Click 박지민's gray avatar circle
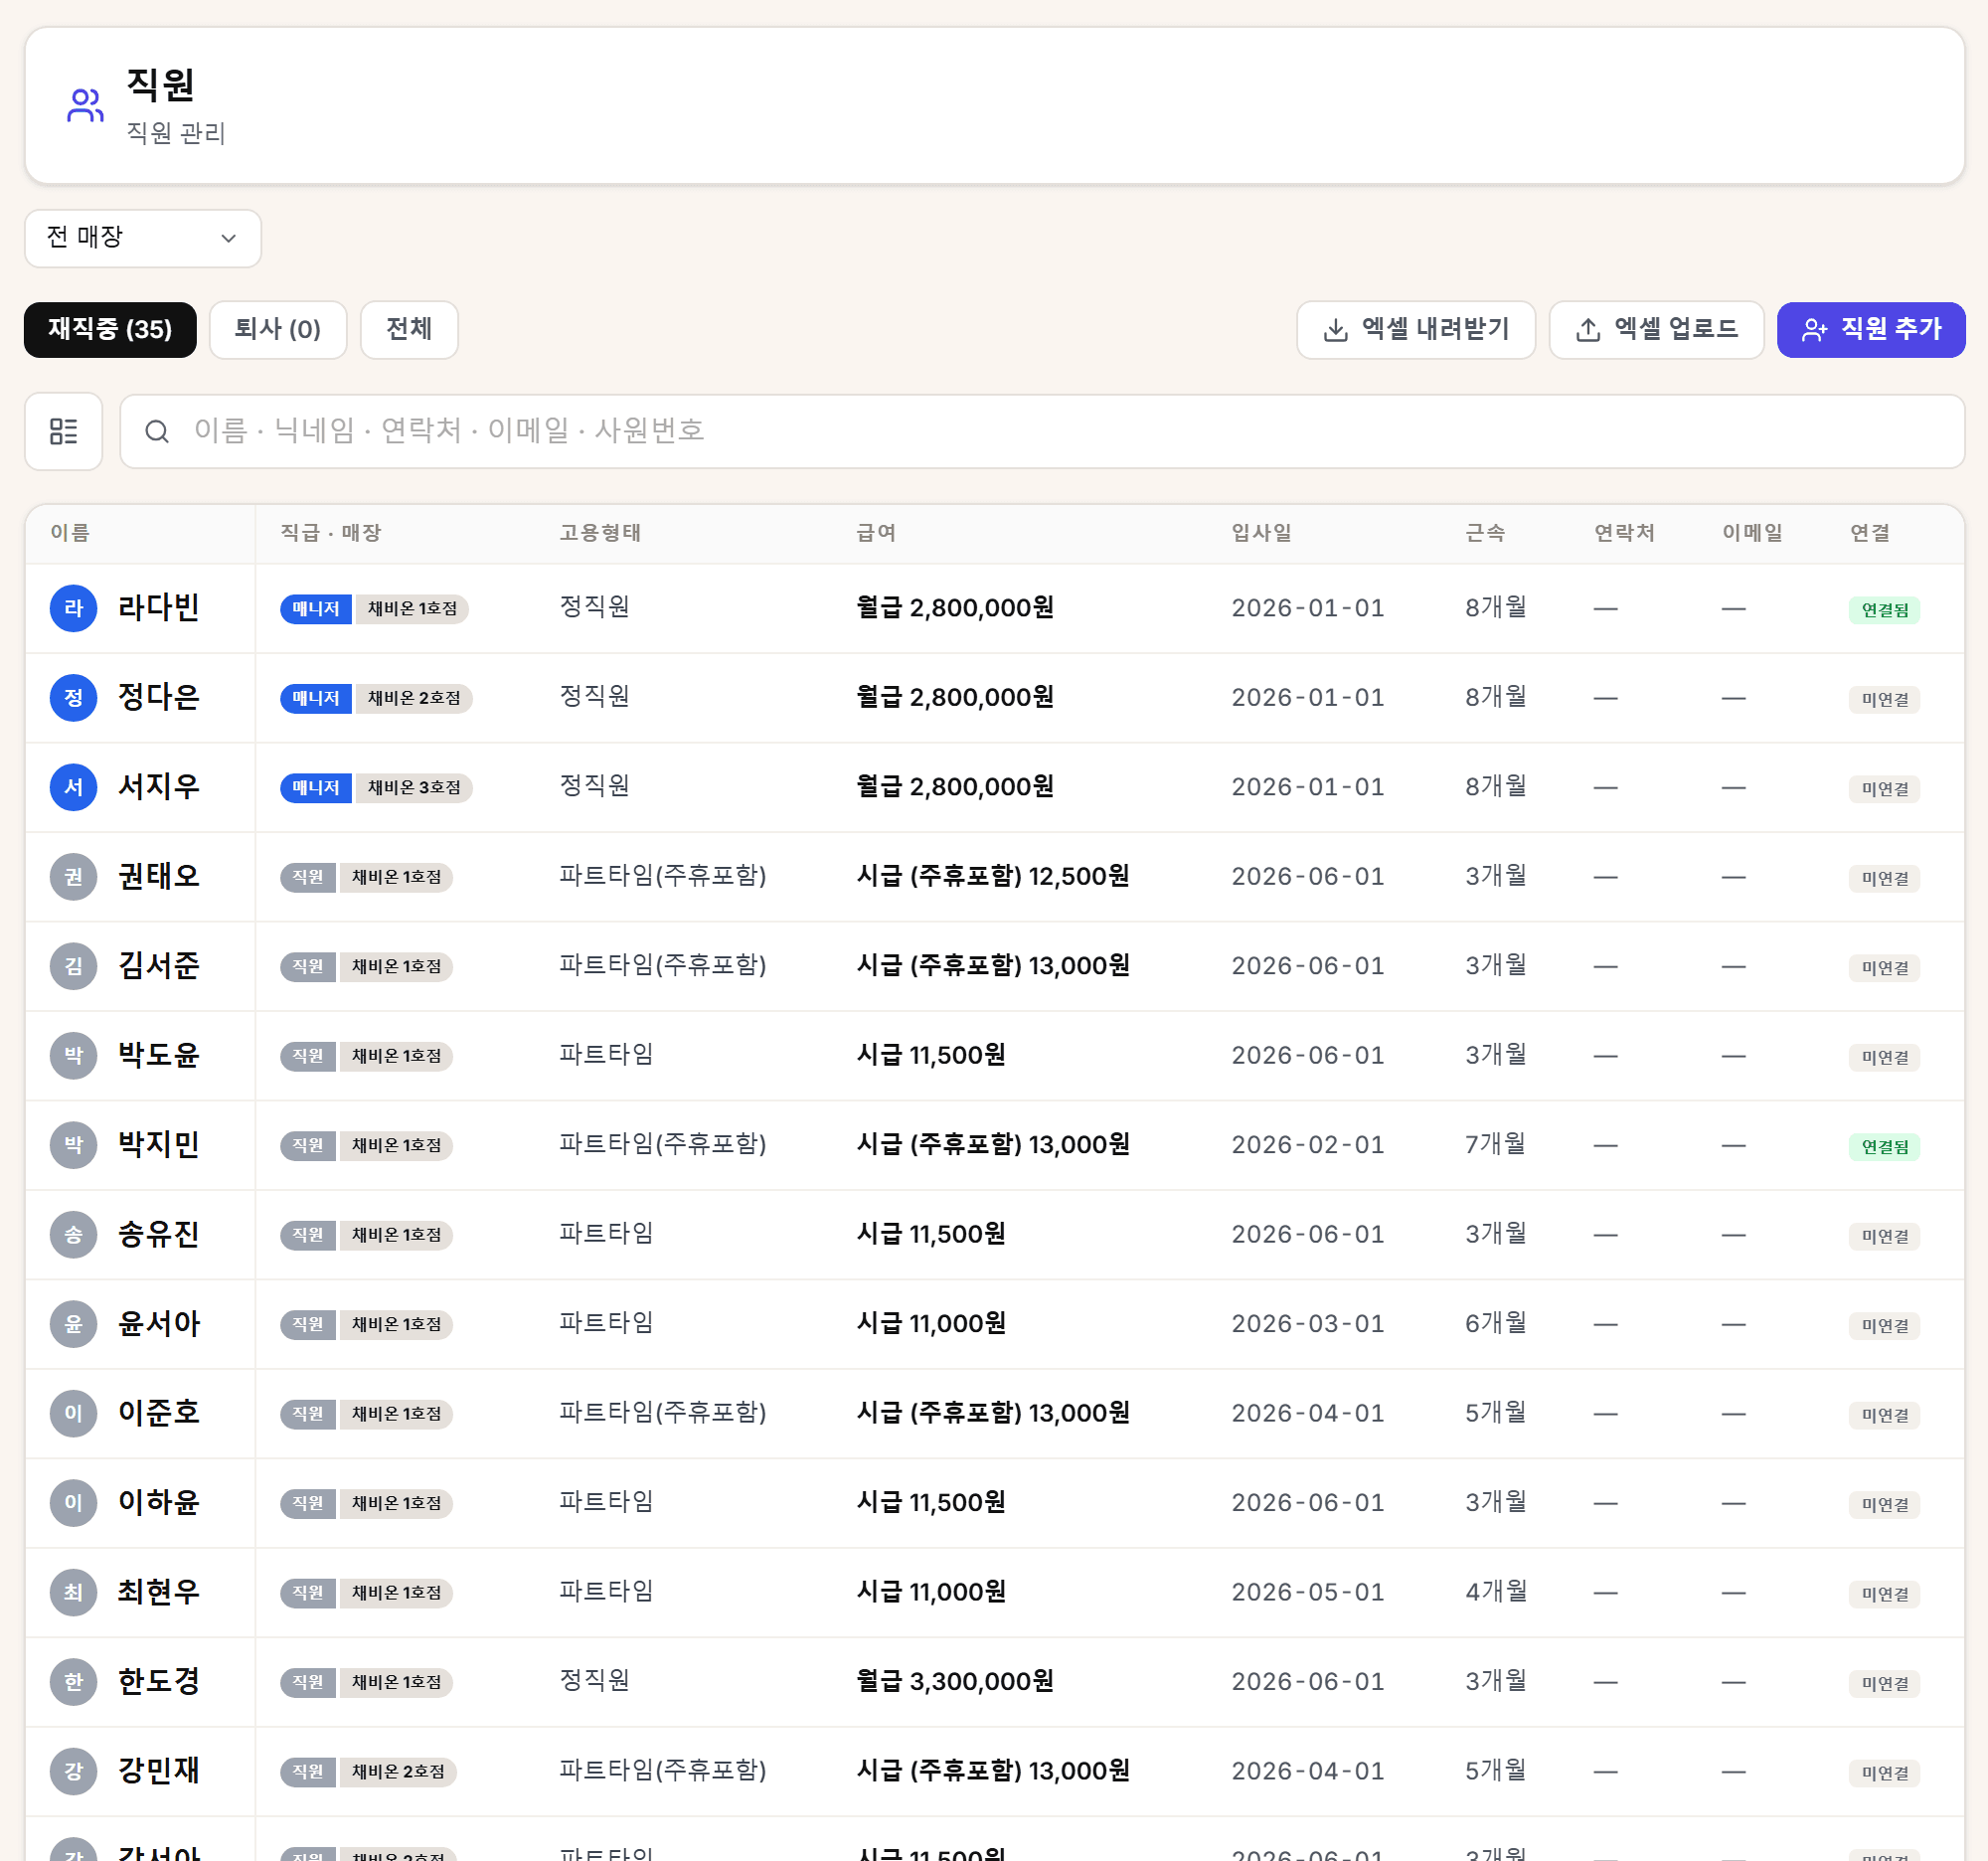The image size is (1988, 1861). 73,1145
